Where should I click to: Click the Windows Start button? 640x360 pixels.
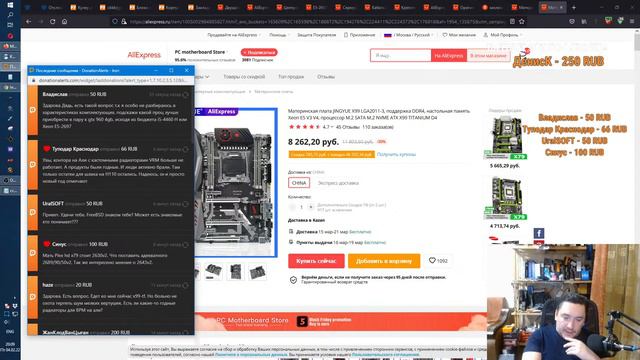(x=10, y=5)
